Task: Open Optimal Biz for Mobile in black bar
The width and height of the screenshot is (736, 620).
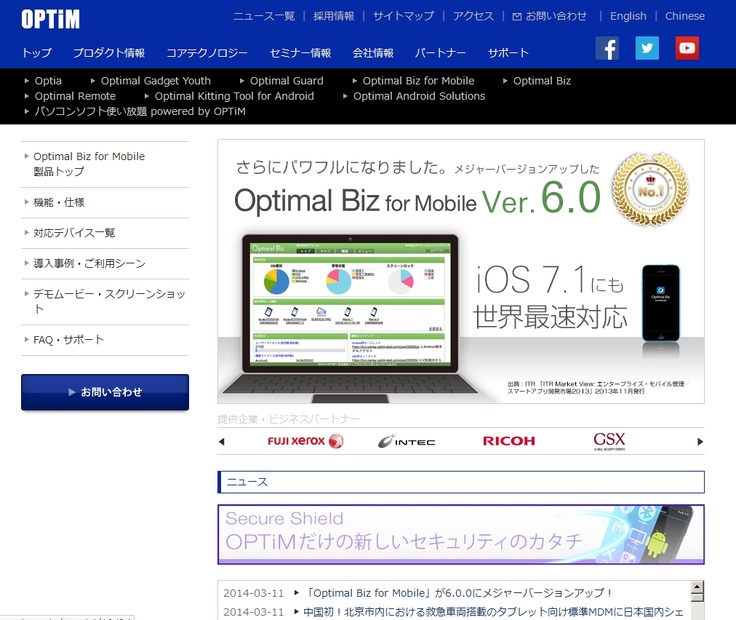Action: (418, 81)
